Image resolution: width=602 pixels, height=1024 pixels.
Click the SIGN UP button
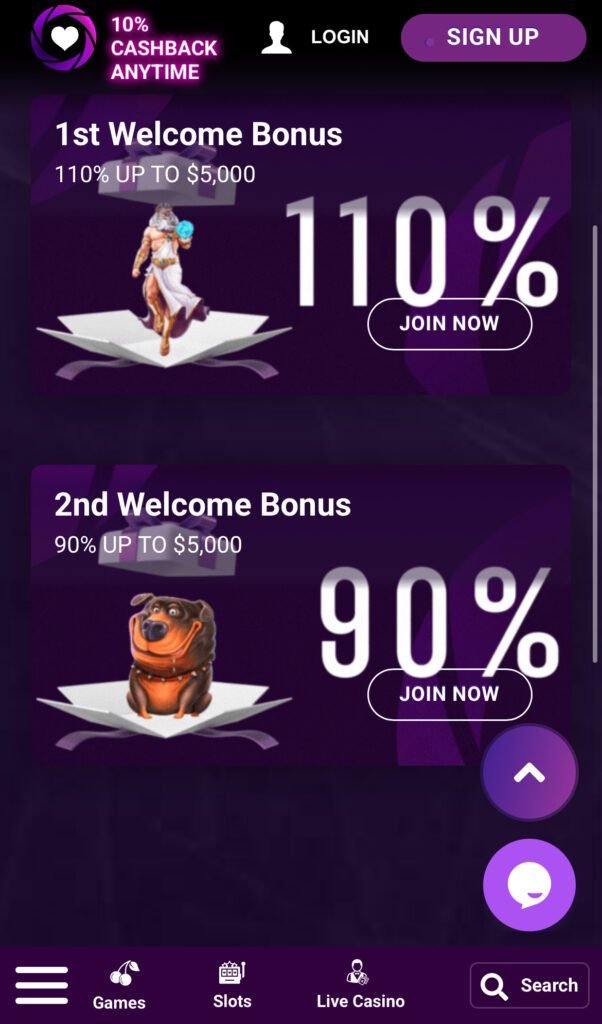[x=494, y=37]
